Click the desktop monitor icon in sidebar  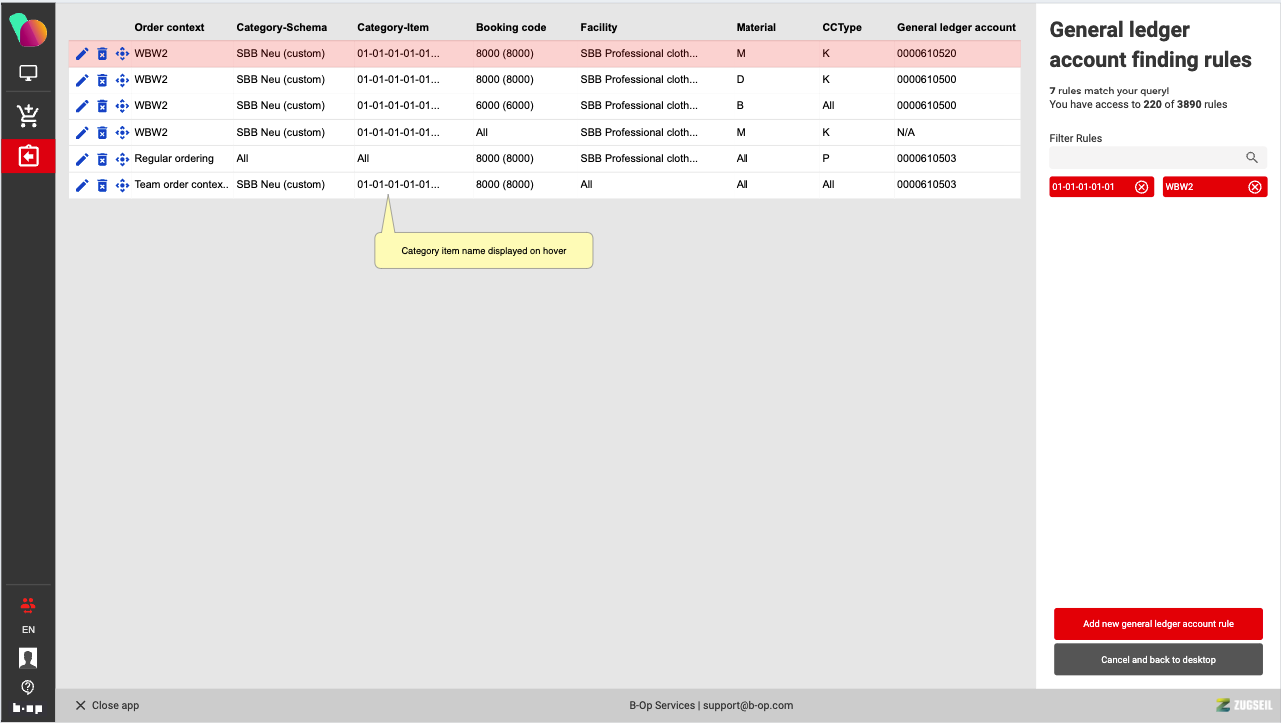(28, 73)
